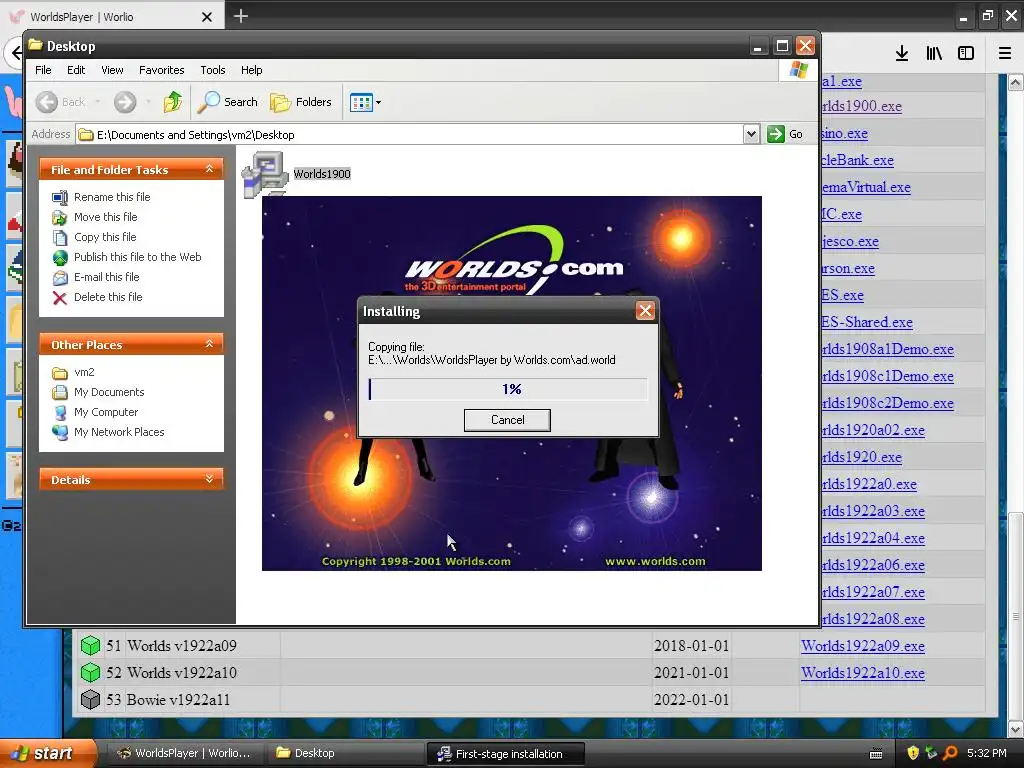
Task: Expand the Address bar dropdown arrow
Action: (x=751, y=135)
